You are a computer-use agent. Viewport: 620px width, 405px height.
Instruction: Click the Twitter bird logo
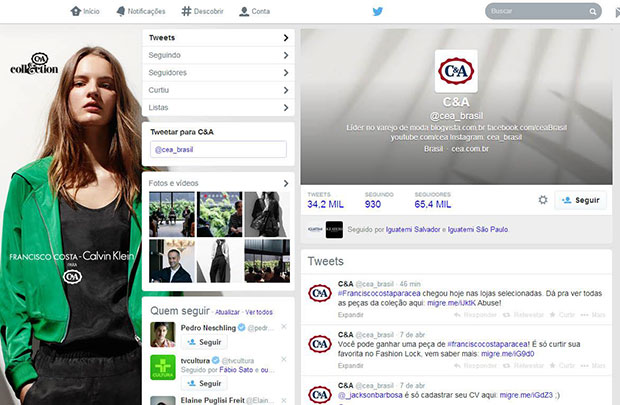coord(378,11)
